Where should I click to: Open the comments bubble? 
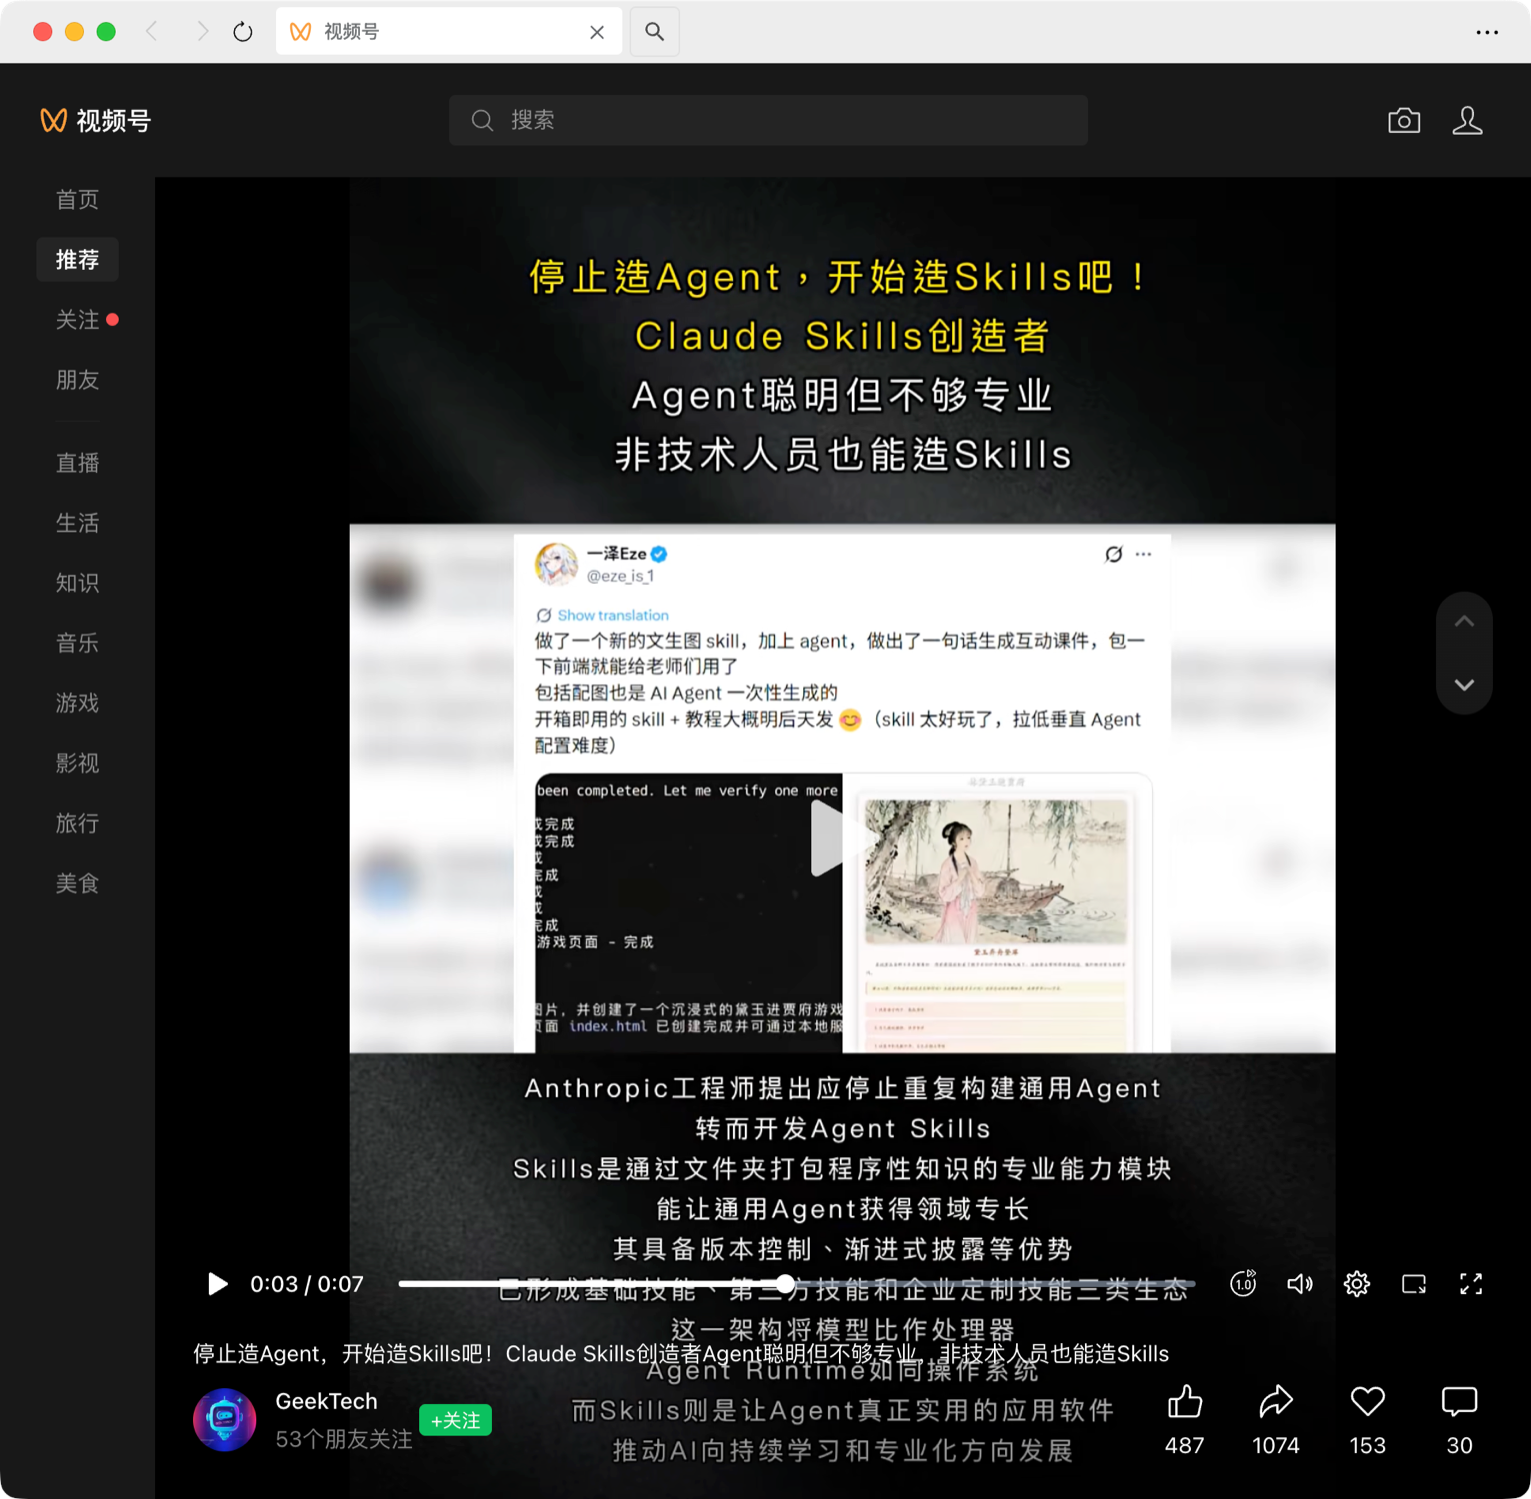1459,1403
